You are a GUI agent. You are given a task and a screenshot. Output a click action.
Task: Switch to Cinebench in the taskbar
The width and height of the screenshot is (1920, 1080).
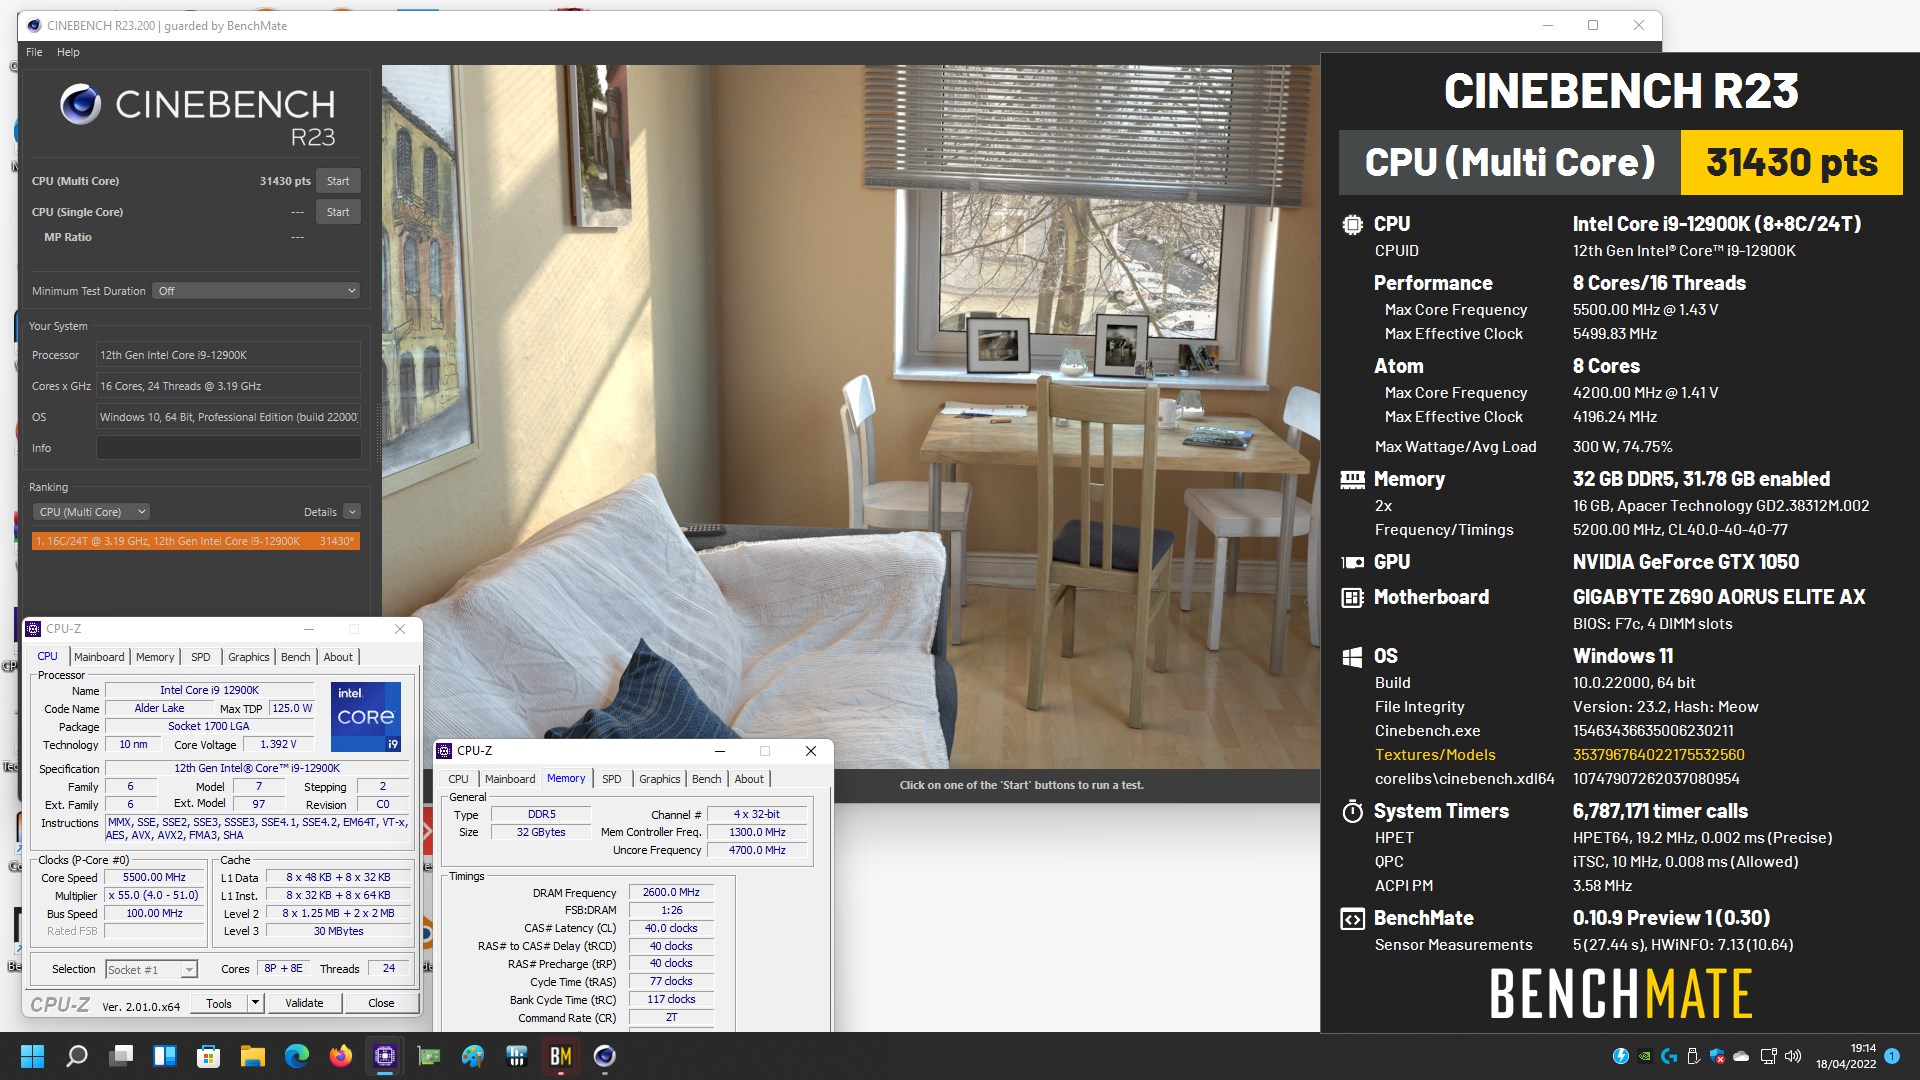pyautogui.click(x=605, y=1056)
